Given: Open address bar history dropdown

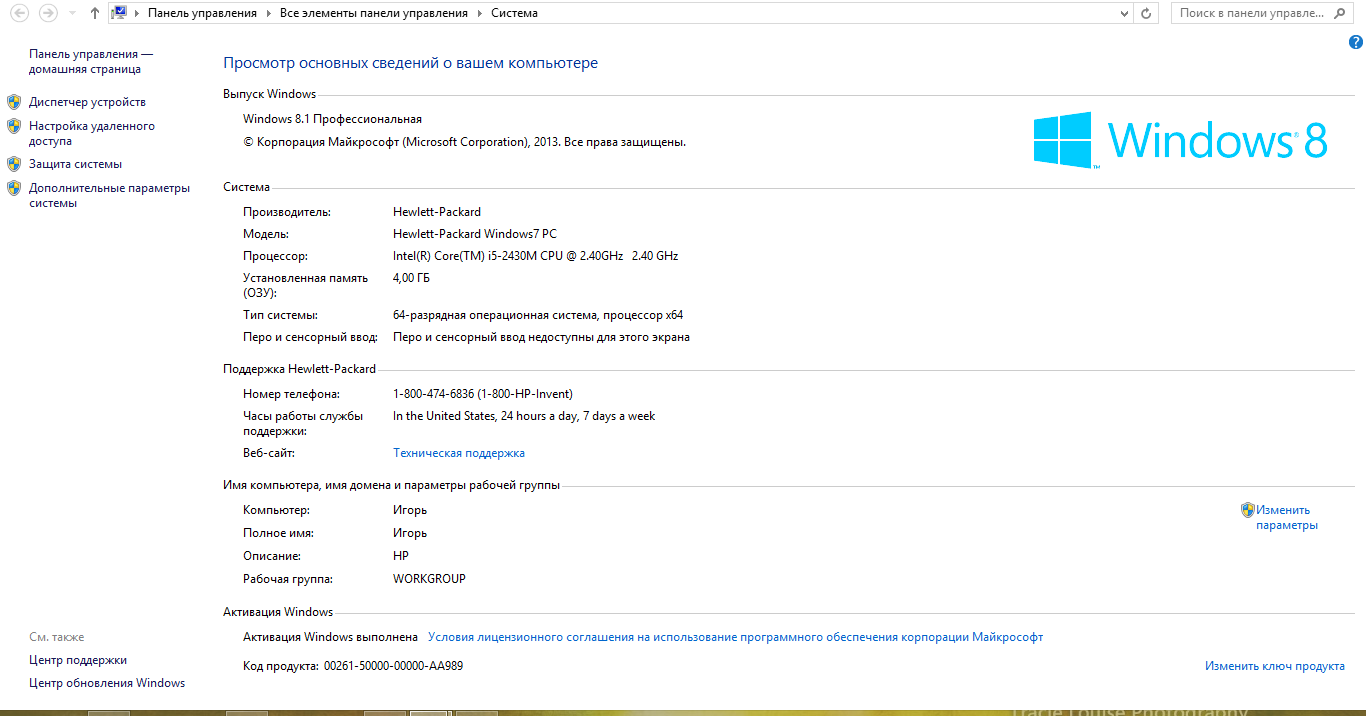Looking at the screenshot, I should [x=1124, y=14].
